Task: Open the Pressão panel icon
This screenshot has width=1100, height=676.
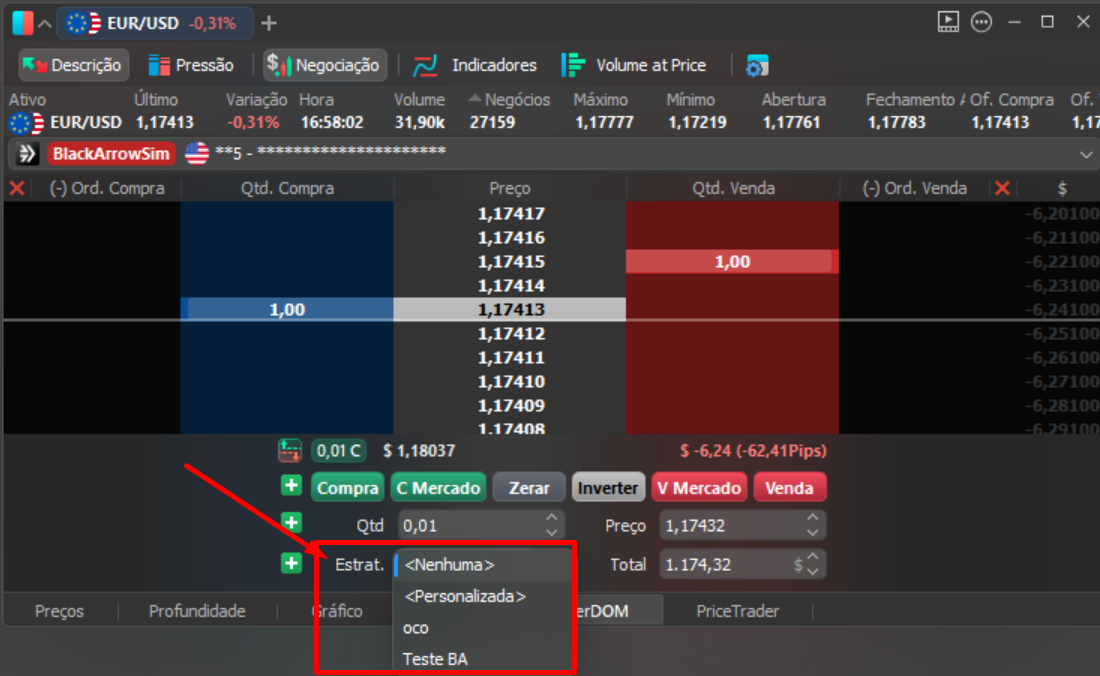Action: 159,65
